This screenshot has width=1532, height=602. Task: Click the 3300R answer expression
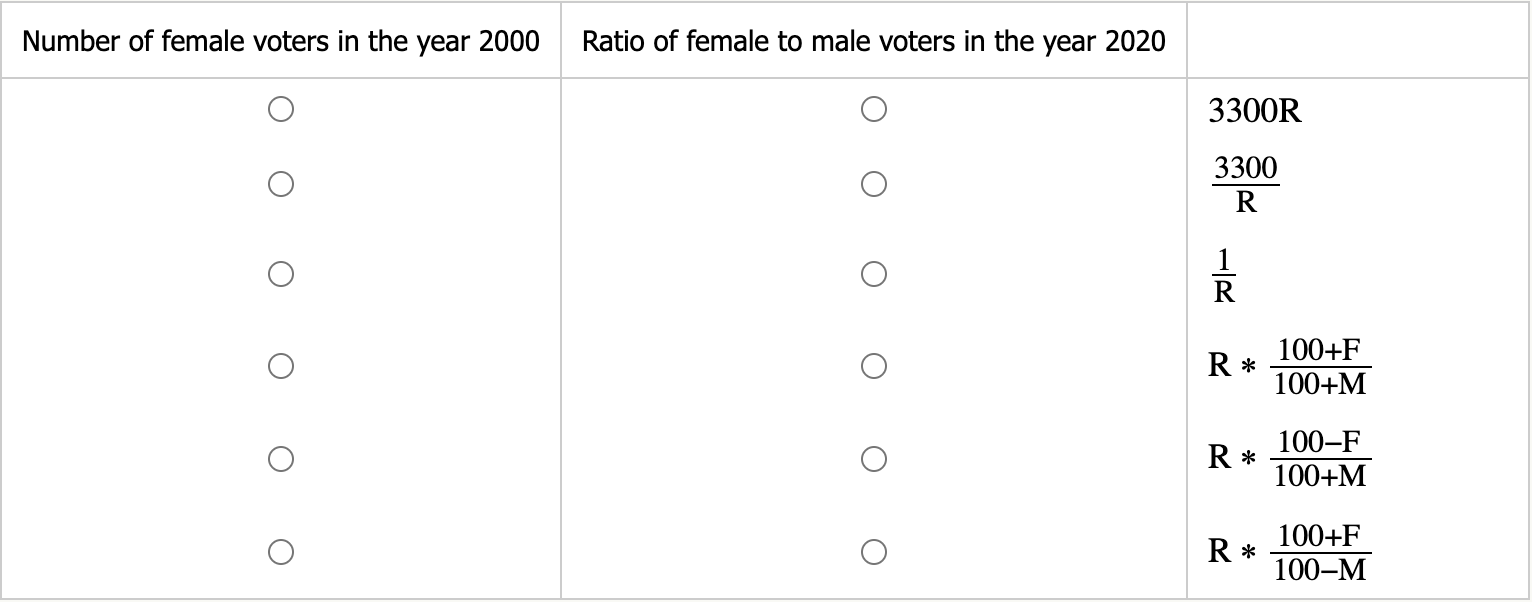pyautogui.click(x=1255, y=111)
